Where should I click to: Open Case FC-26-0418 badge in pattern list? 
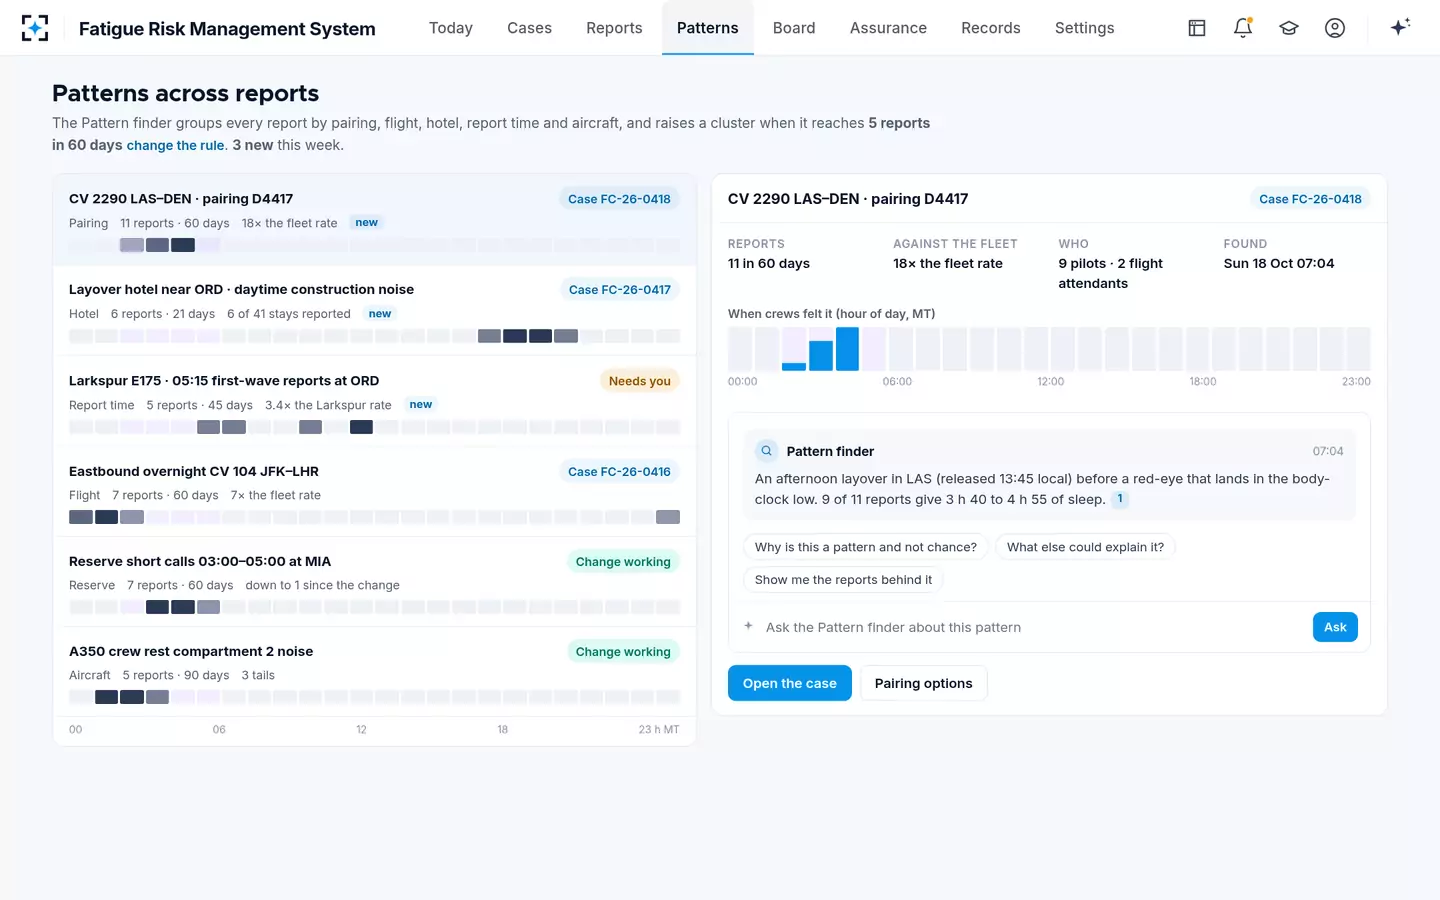click(619, 199)
